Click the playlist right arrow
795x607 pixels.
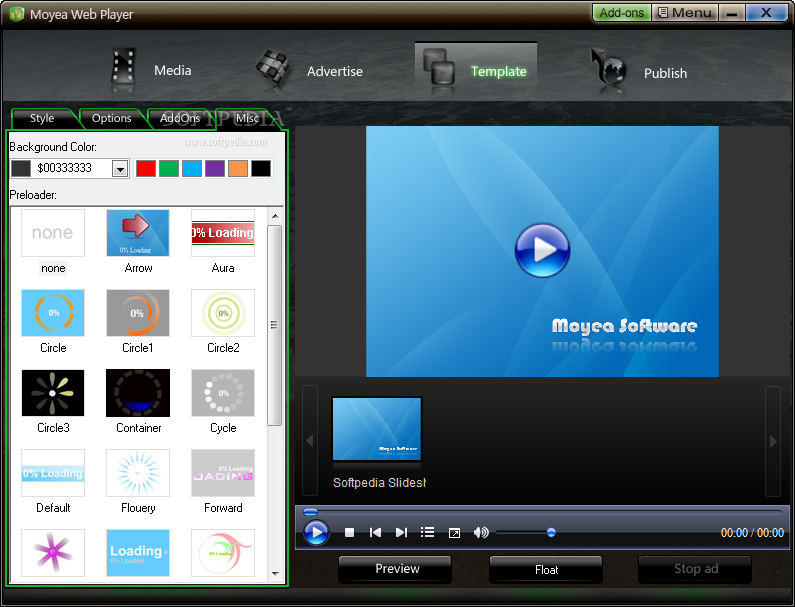point(773,441)
